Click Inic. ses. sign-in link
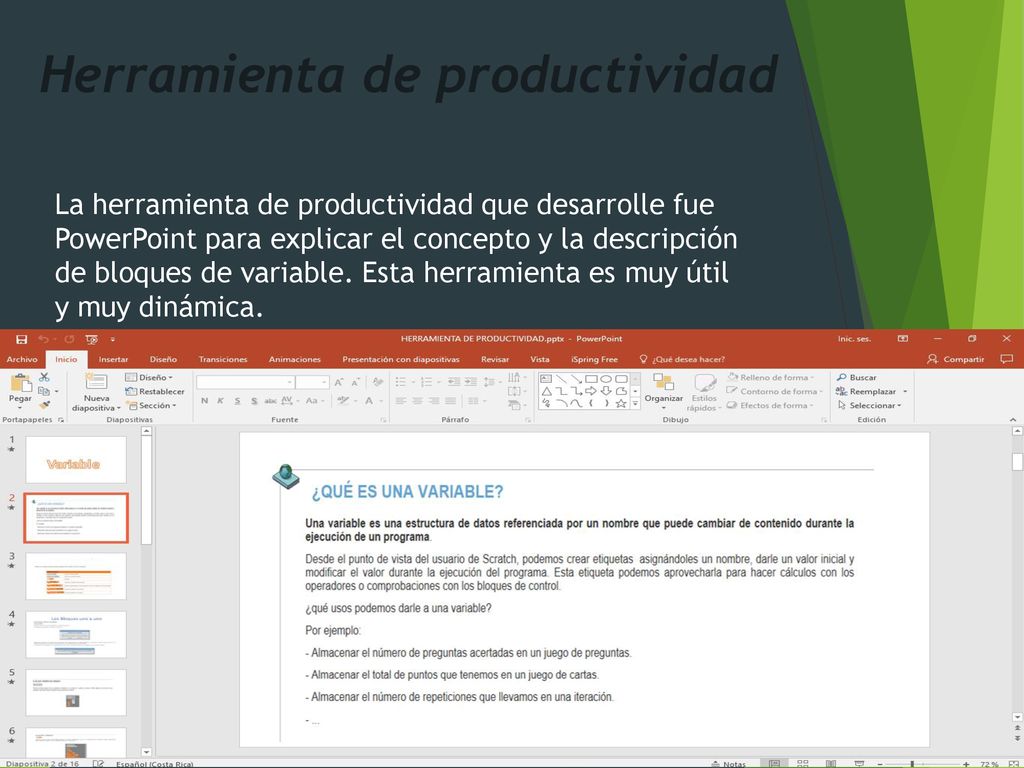Screen dimensions: 1024x768 click(x=854, y=339)
